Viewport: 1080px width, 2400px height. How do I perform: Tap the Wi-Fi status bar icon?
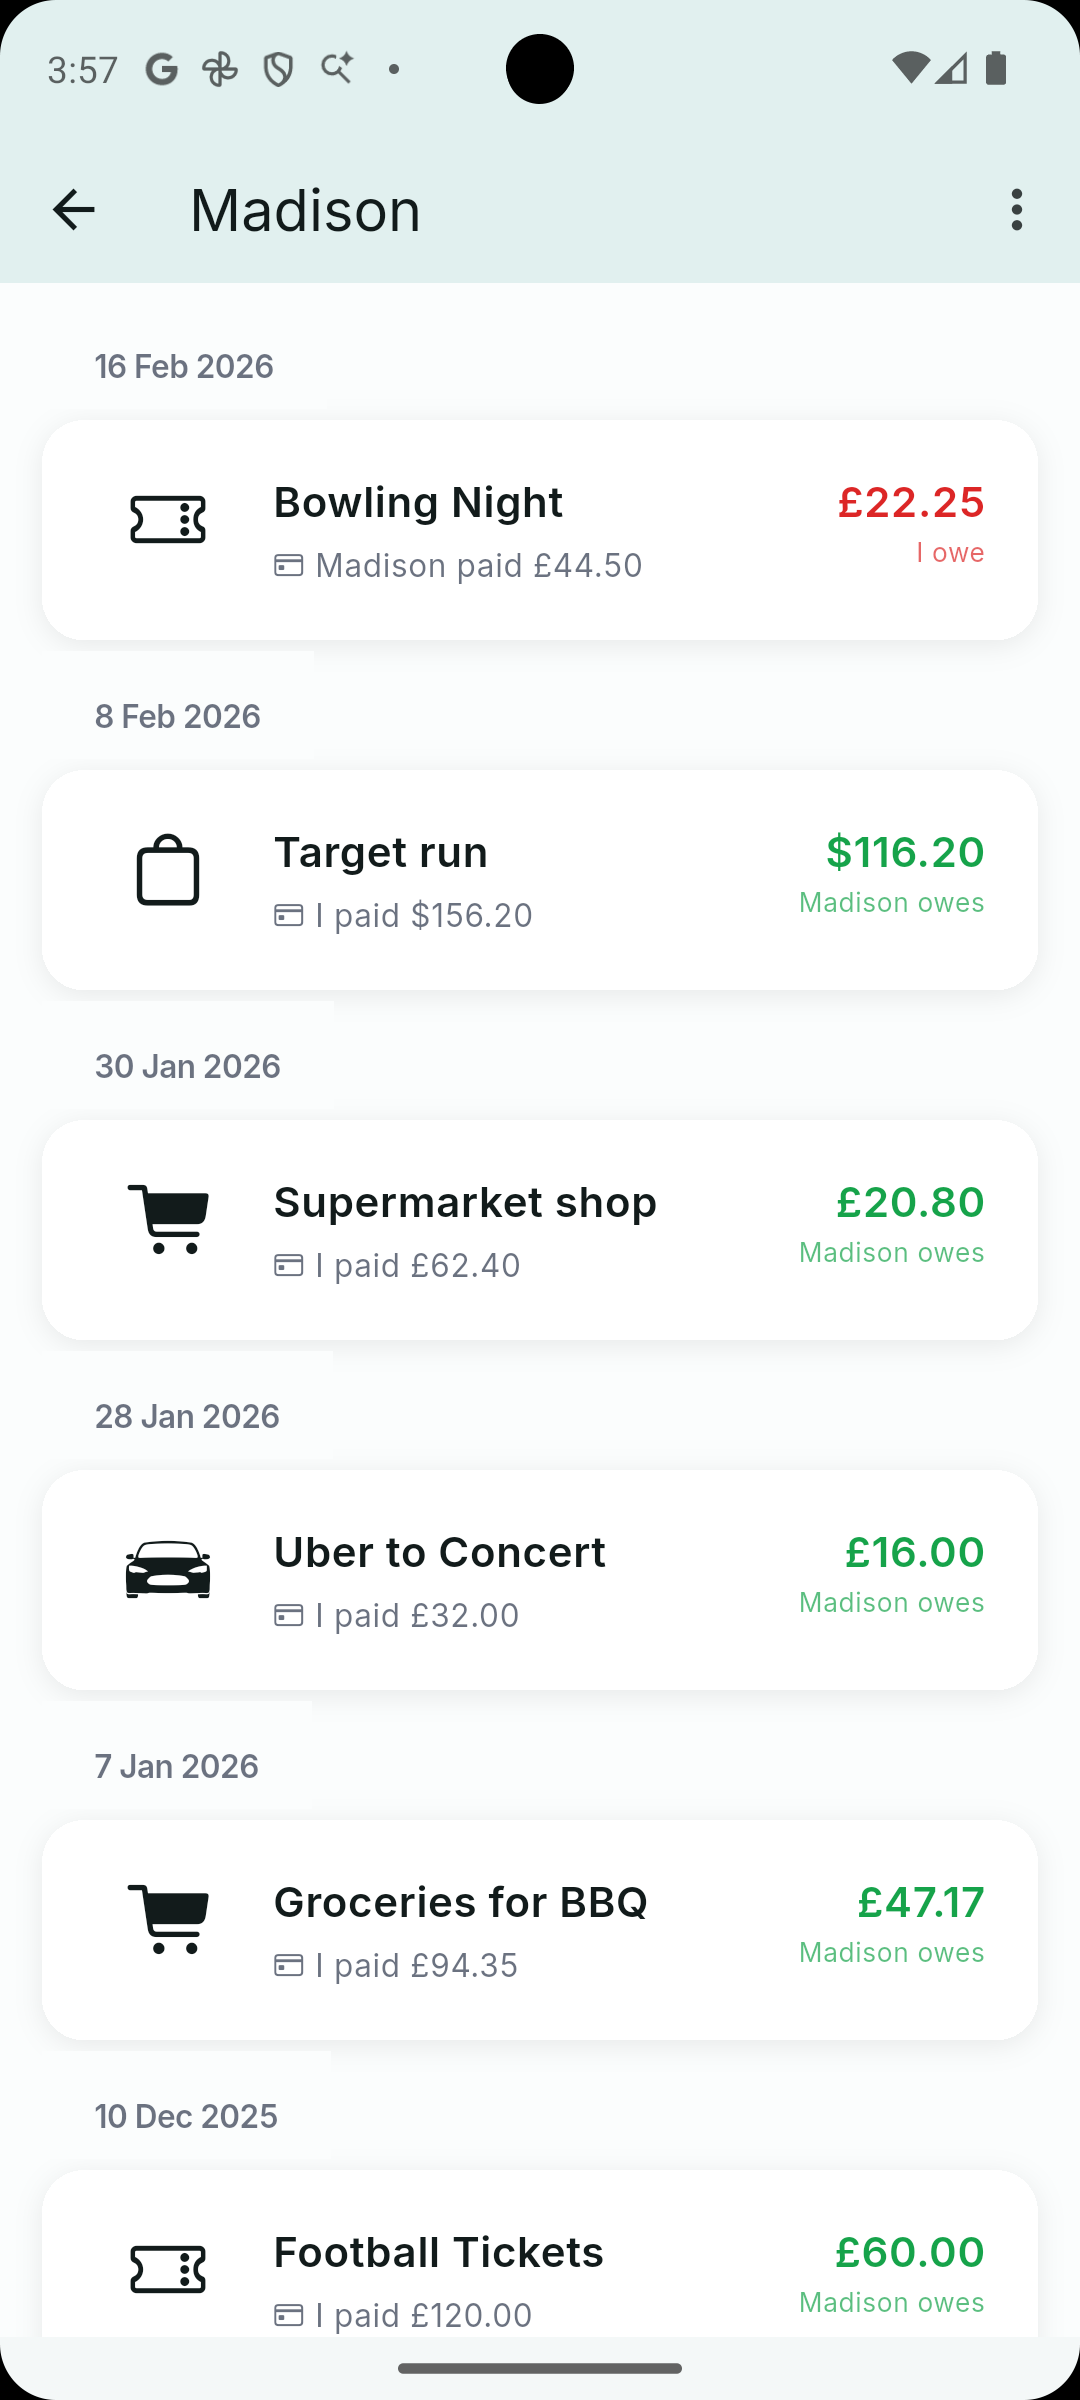(x=910, y=68)
